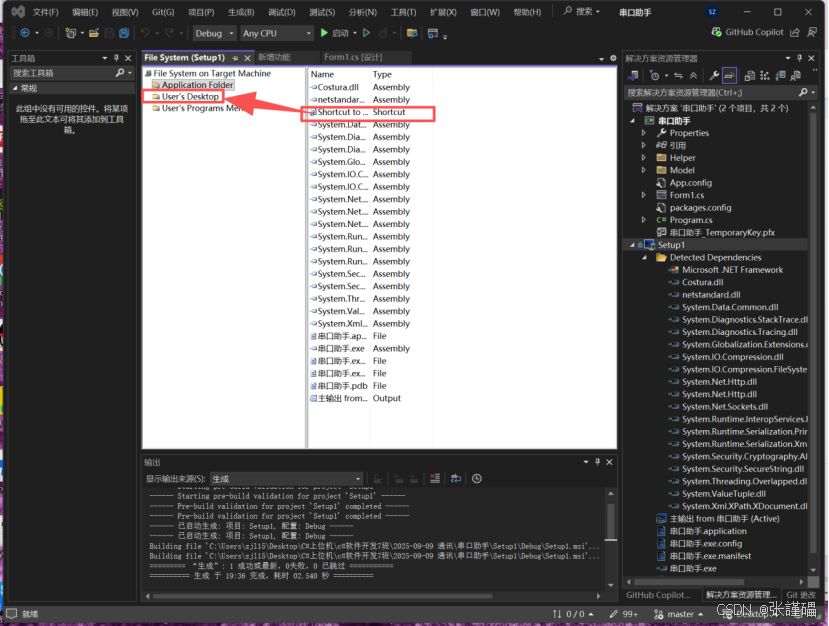The height and width of the screenshot is (626, 829).
Task: Expand the Properties node
Action: [643, 133]
